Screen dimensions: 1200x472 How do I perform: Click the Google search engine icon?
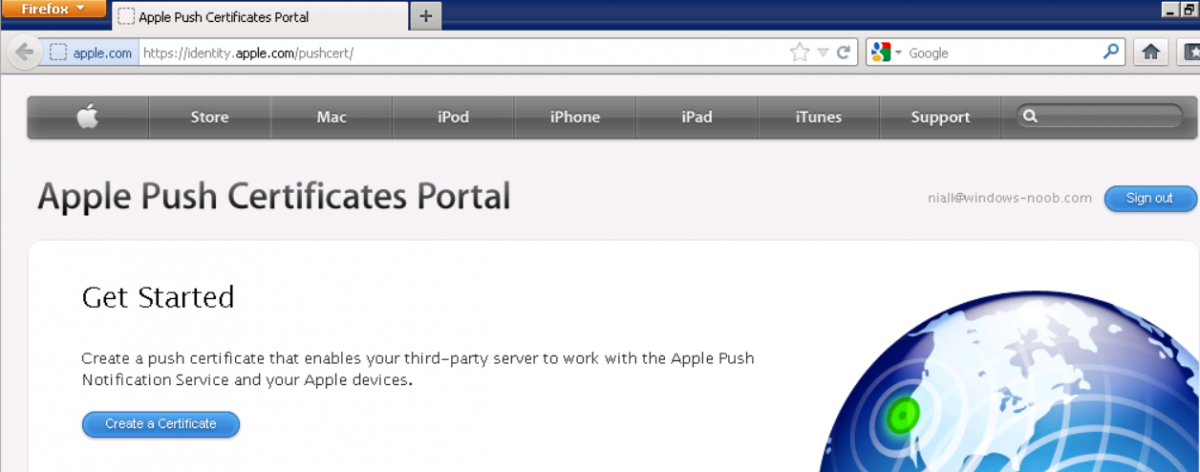[x=880, y=53]
